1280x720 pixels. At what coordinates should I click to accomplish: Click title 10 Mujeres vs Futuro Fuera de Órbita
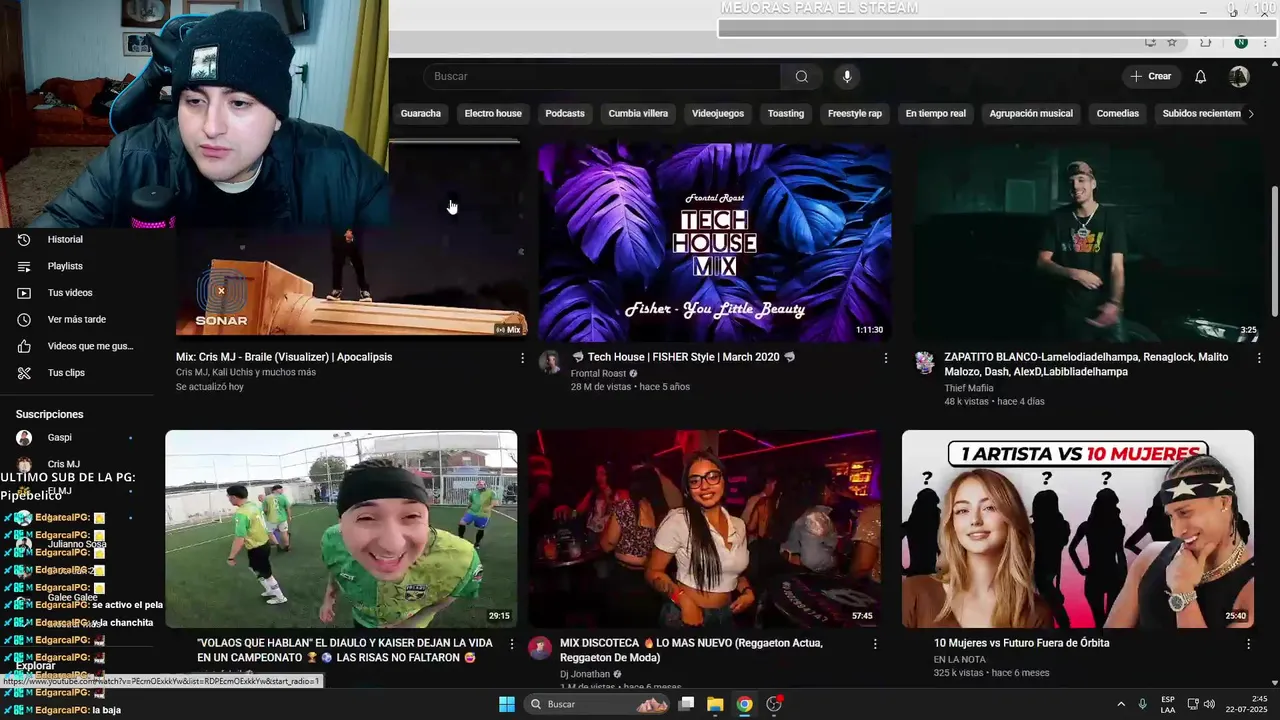(1021, 644)
